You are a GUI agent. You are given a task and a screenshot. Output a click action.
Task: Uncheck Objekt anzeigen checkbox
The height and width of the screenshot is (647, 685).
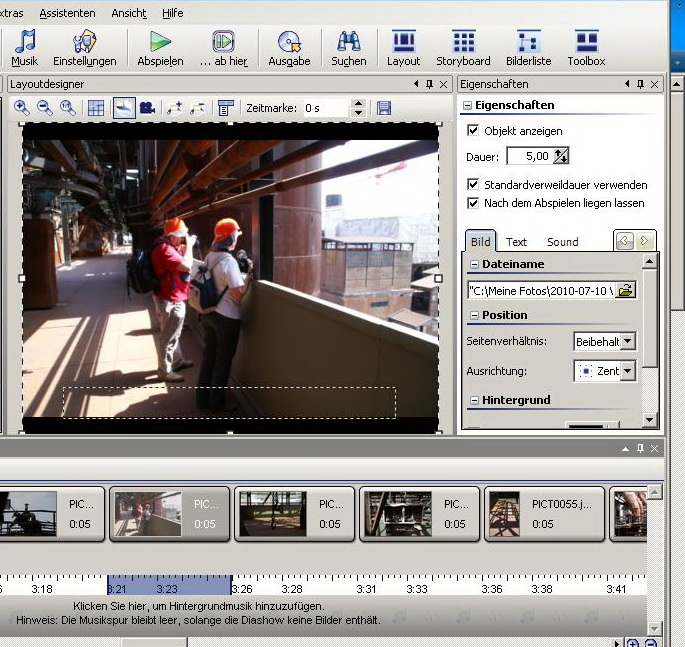coord(473,131)
